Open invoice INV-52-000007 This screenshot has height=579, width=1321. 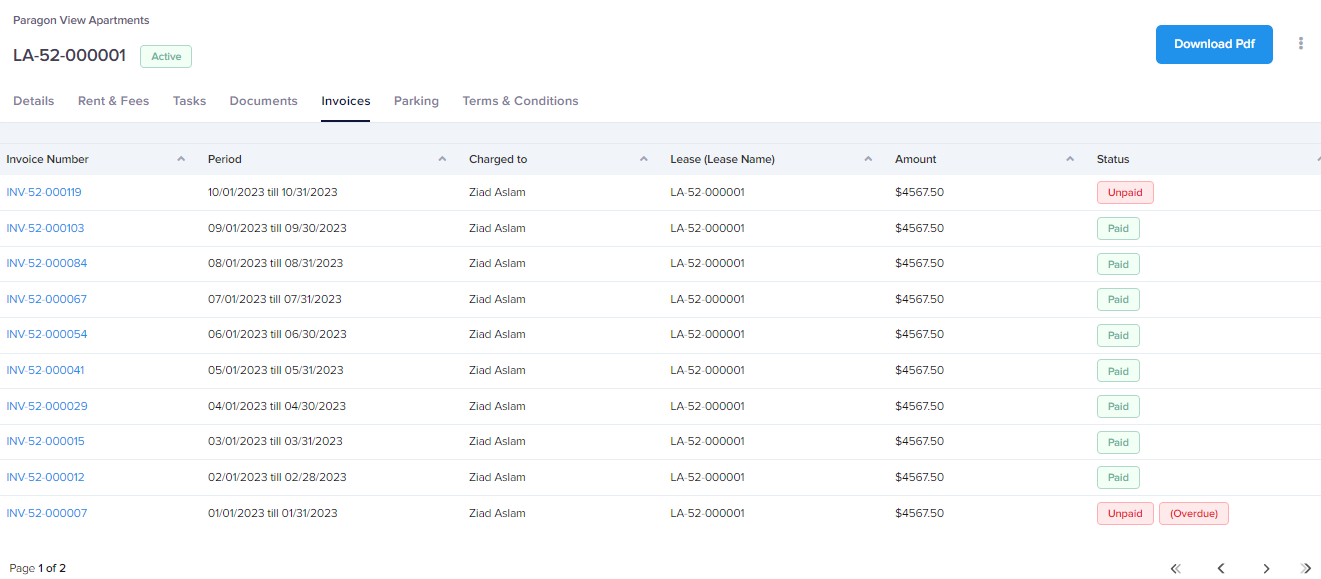point(47,513)
